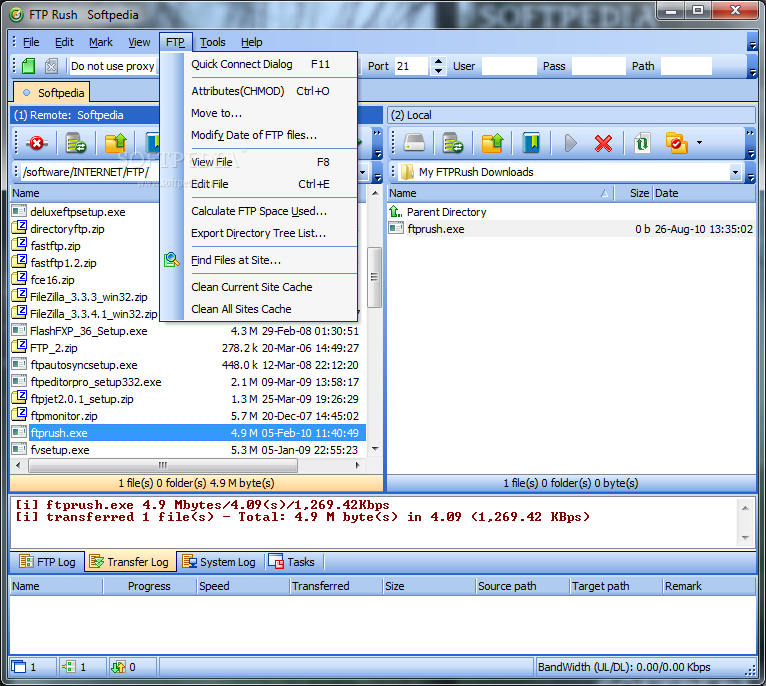Select the Softpedia site tab
This screenshot has height=686, width=766.
pyautogui.click(x=51, y=93)
